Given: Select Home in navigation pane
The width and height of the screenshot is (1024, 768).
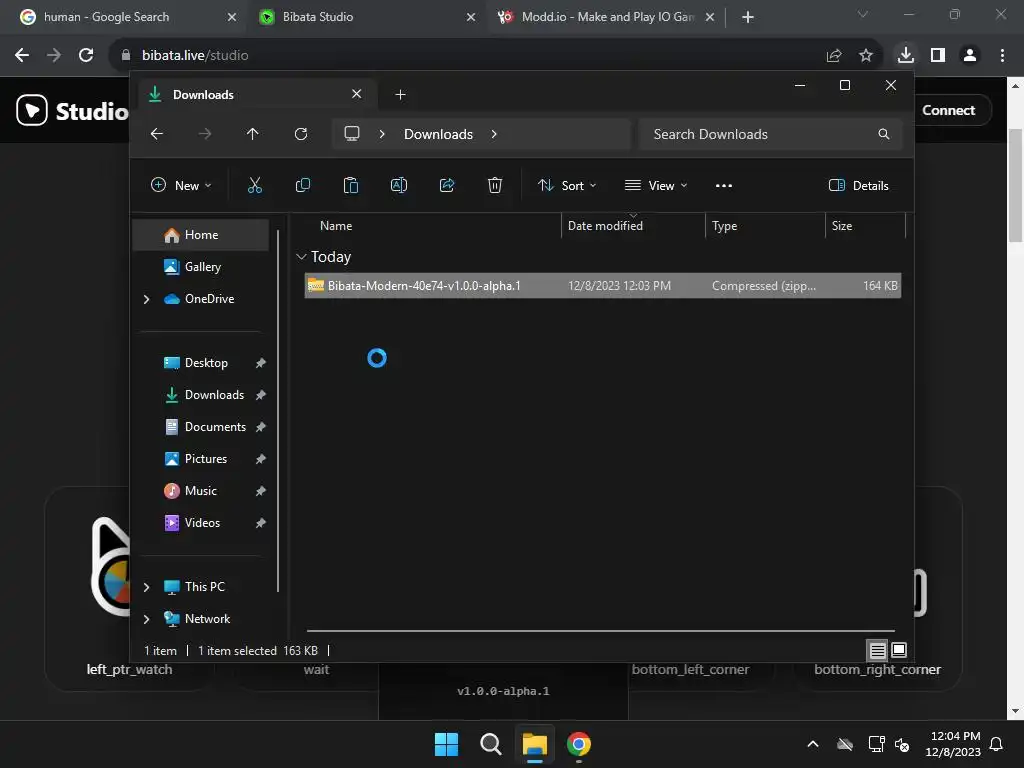Looking at the screenshot, I should coord(201,235).
